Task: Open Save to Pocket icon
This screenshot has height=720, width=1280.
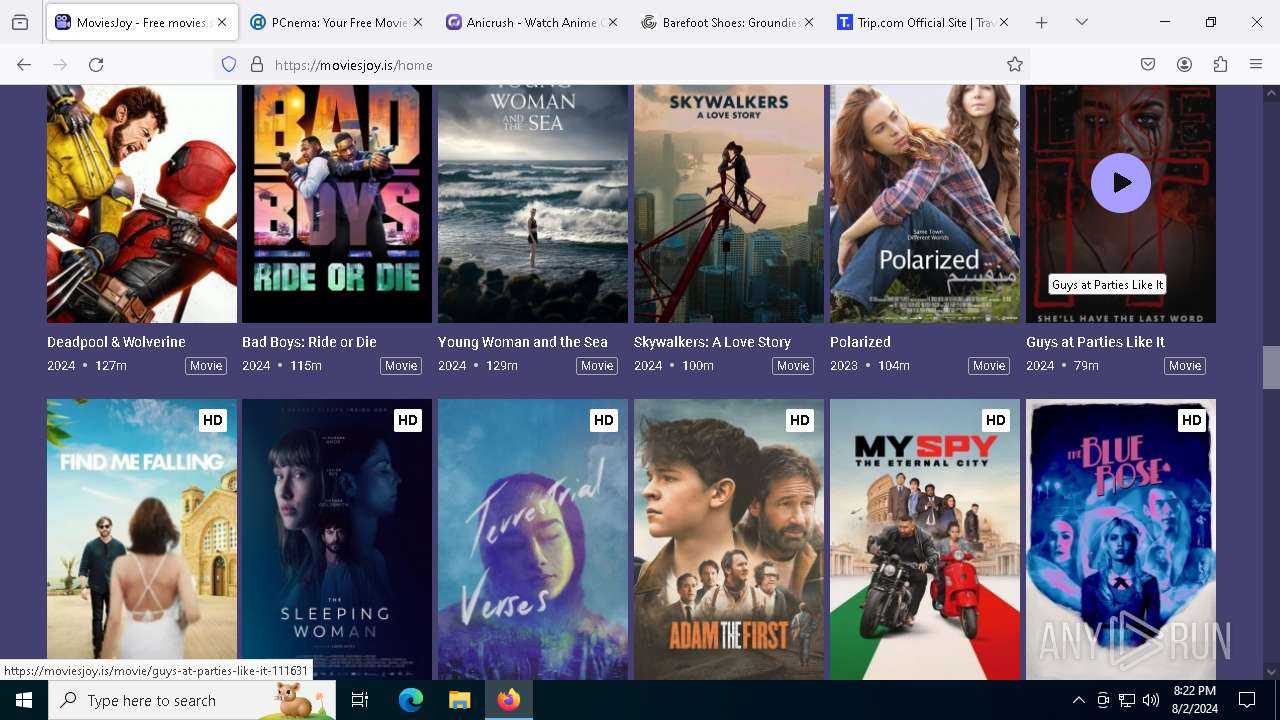Action: 1148,64
